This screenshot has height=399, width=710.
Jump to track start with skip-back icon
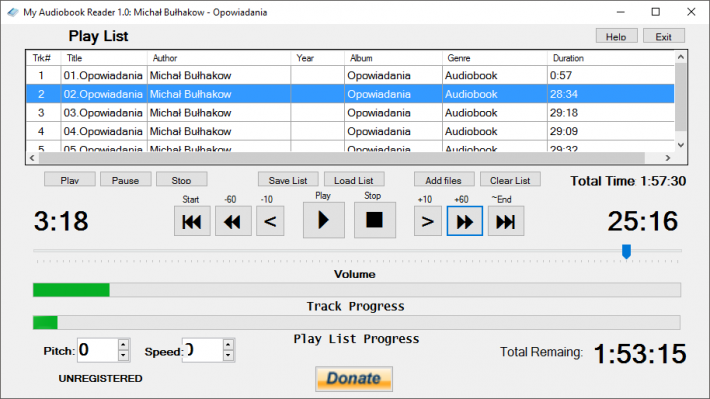tap(192, 221)
